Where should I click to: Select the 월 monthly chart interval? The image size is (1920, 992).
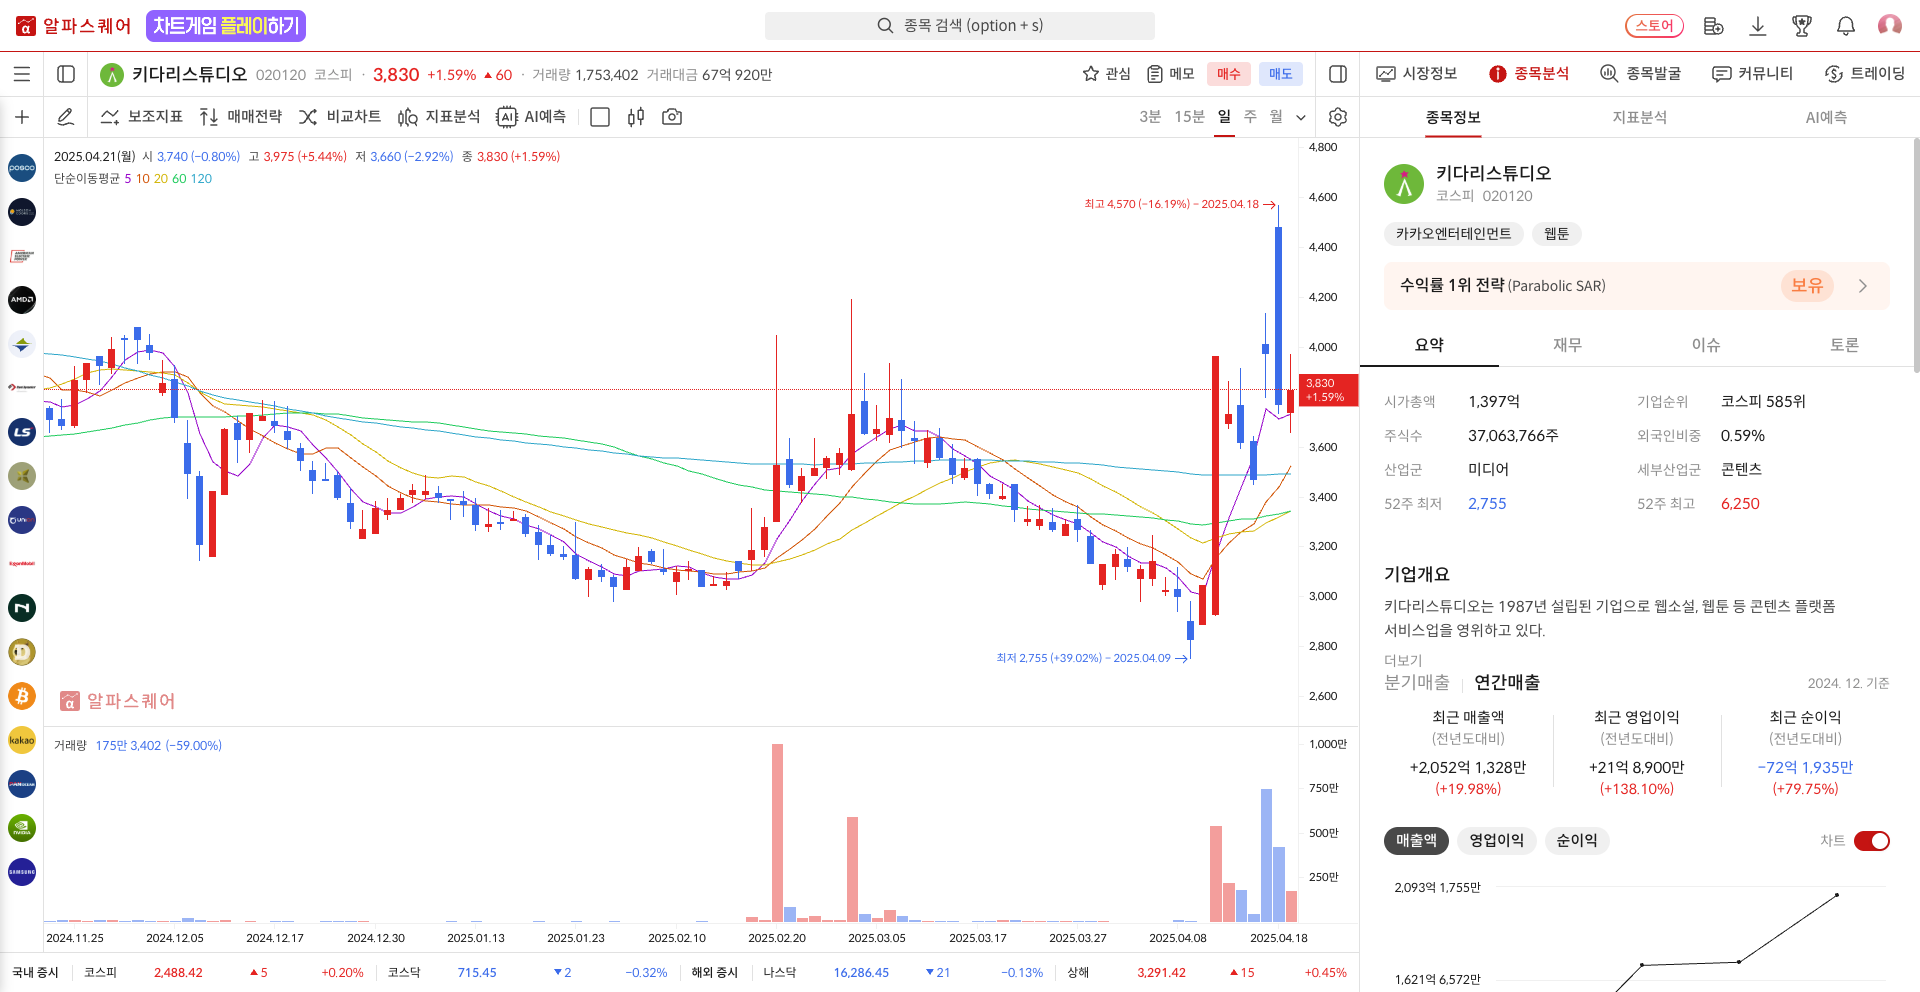pos(1276,117)
